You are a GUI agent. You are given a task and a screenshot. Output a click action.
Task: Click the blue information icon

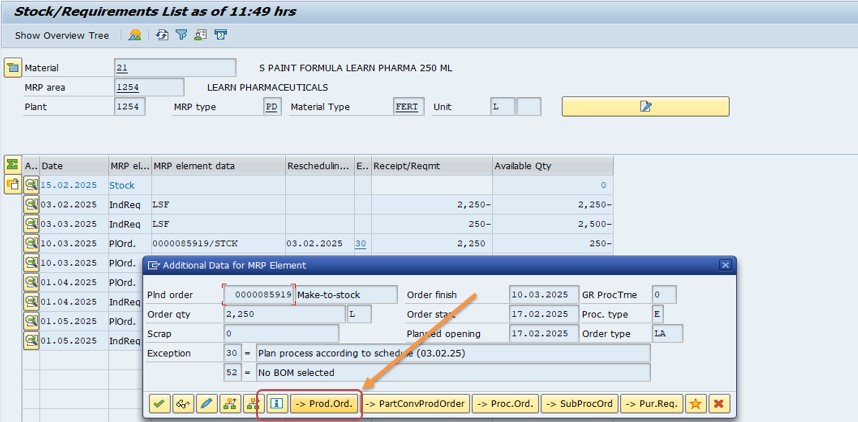click(x=277, y=404)
